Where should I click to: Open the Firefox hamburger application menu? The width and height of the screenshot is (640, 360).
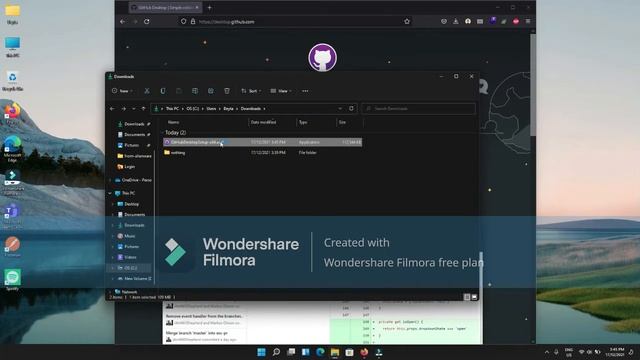point(528,21)
